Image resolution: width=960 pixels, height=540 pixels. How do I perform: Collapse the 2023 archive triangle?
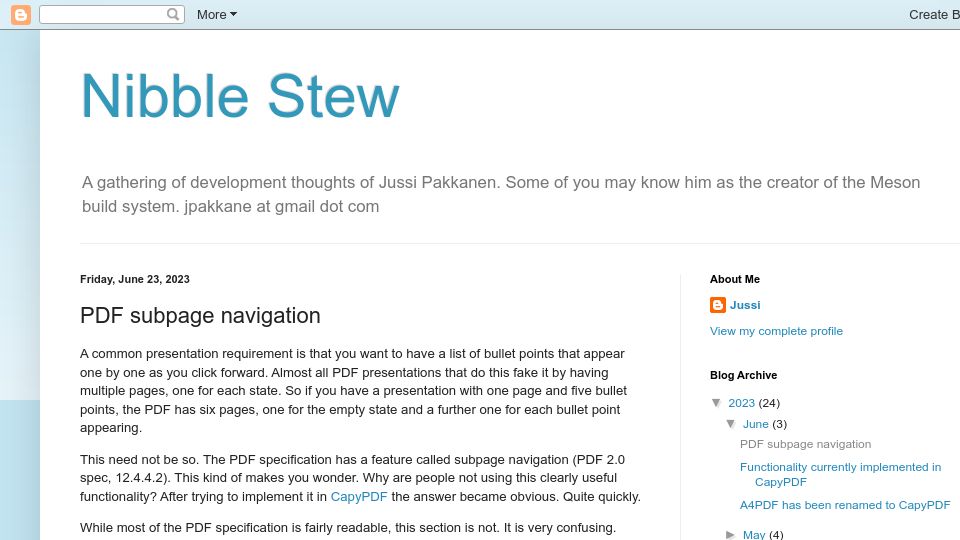[716, 403]
